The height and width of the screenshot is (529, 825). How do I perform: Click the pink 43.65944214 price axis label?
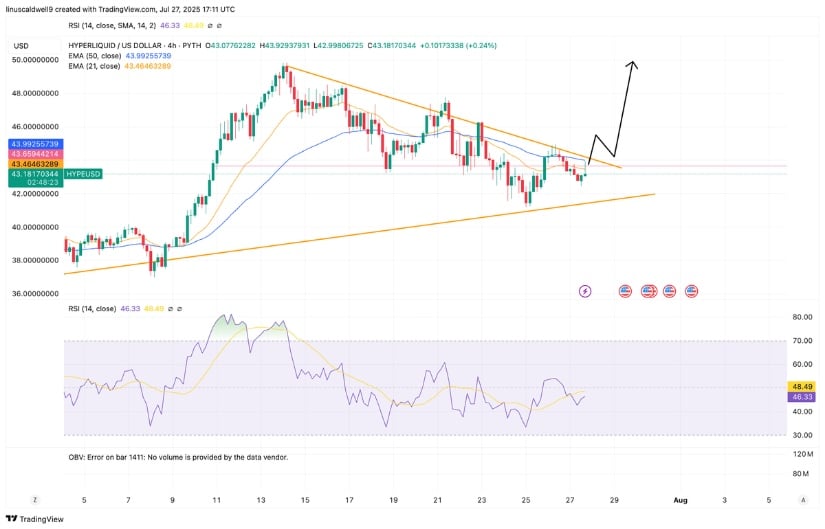click(35, 154)
